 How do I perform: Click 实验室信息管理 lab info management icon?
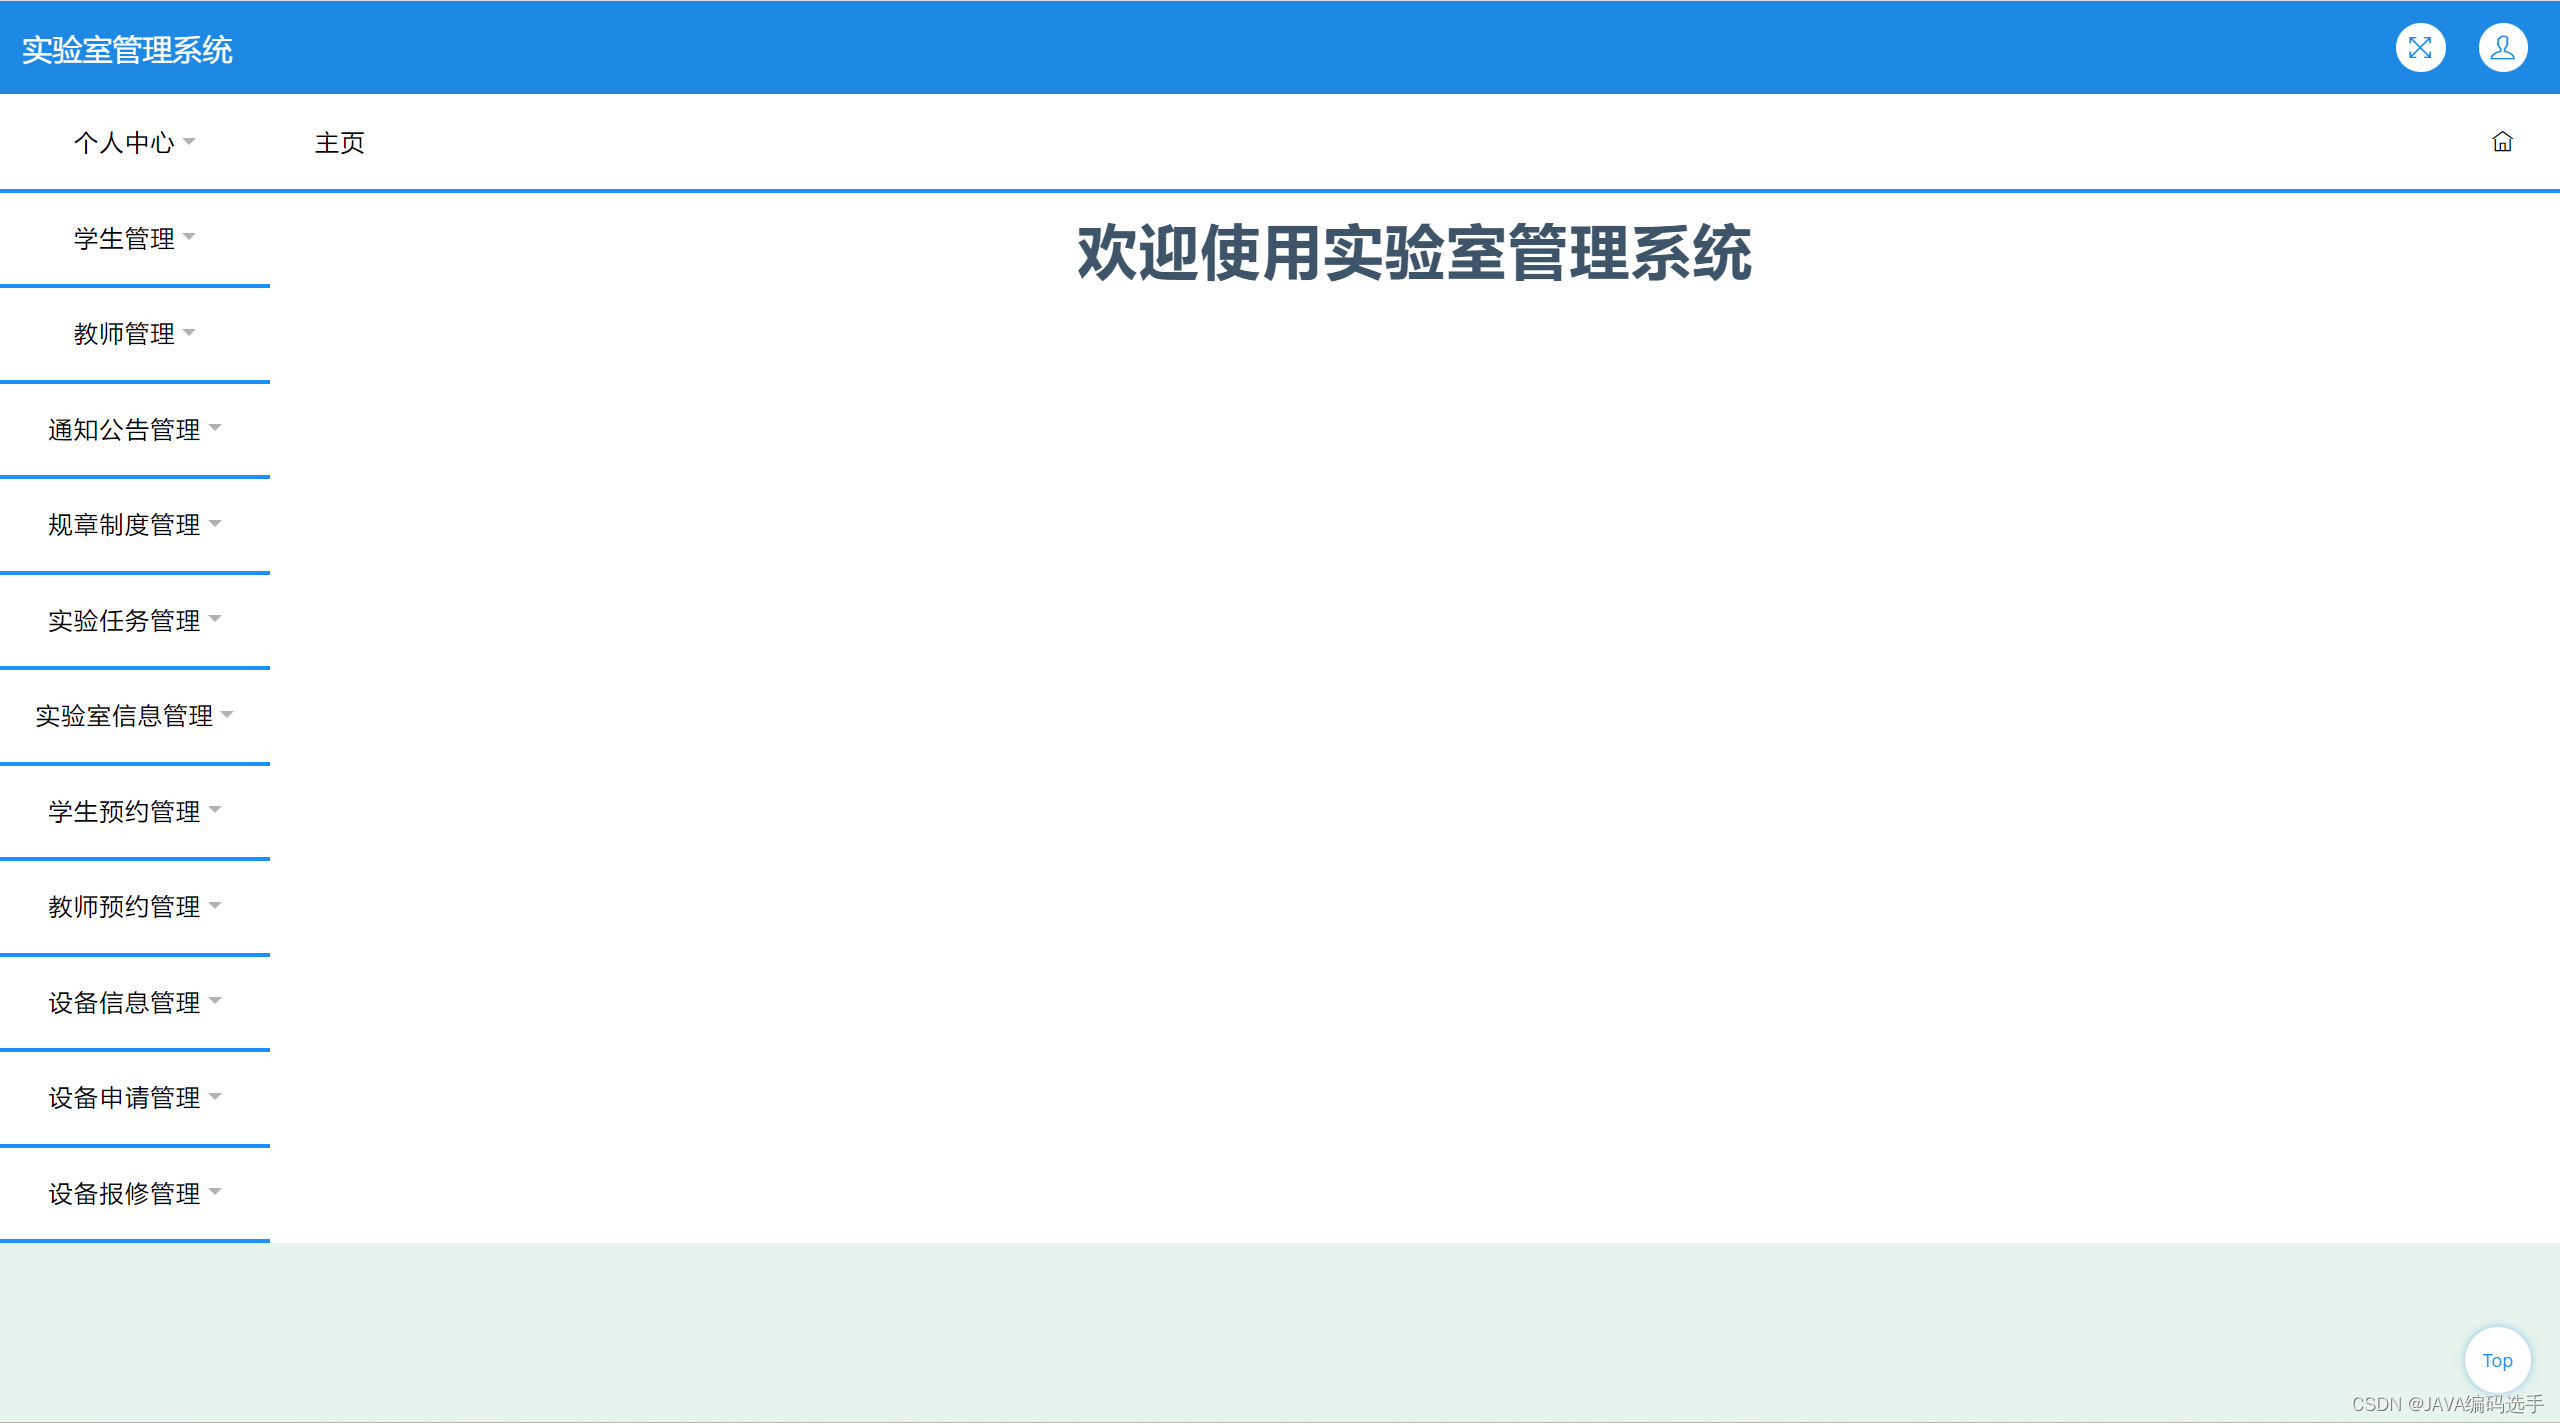click(131, 715)
